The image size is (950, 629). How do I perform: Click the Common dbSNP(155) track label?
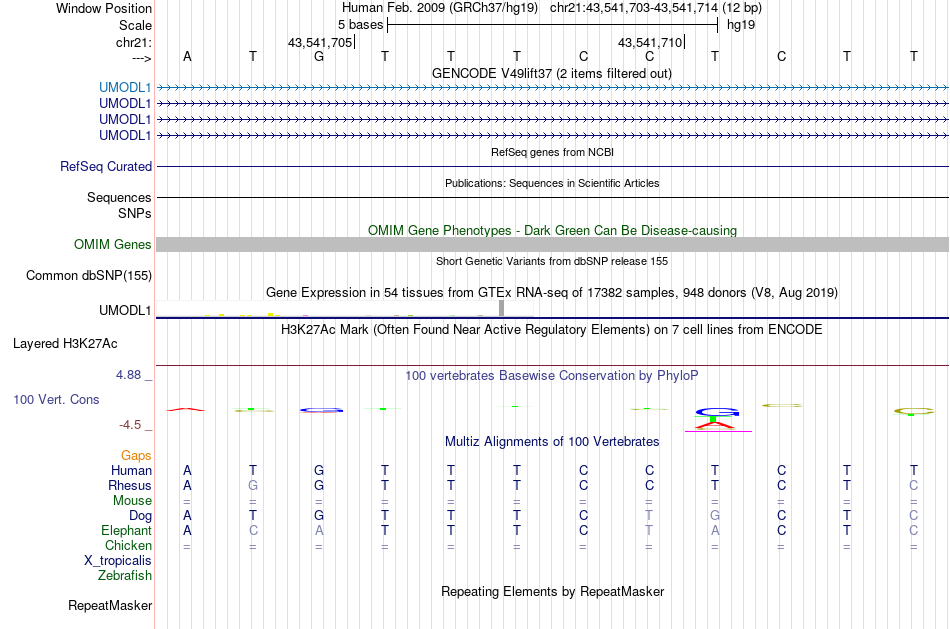[89, 276]
